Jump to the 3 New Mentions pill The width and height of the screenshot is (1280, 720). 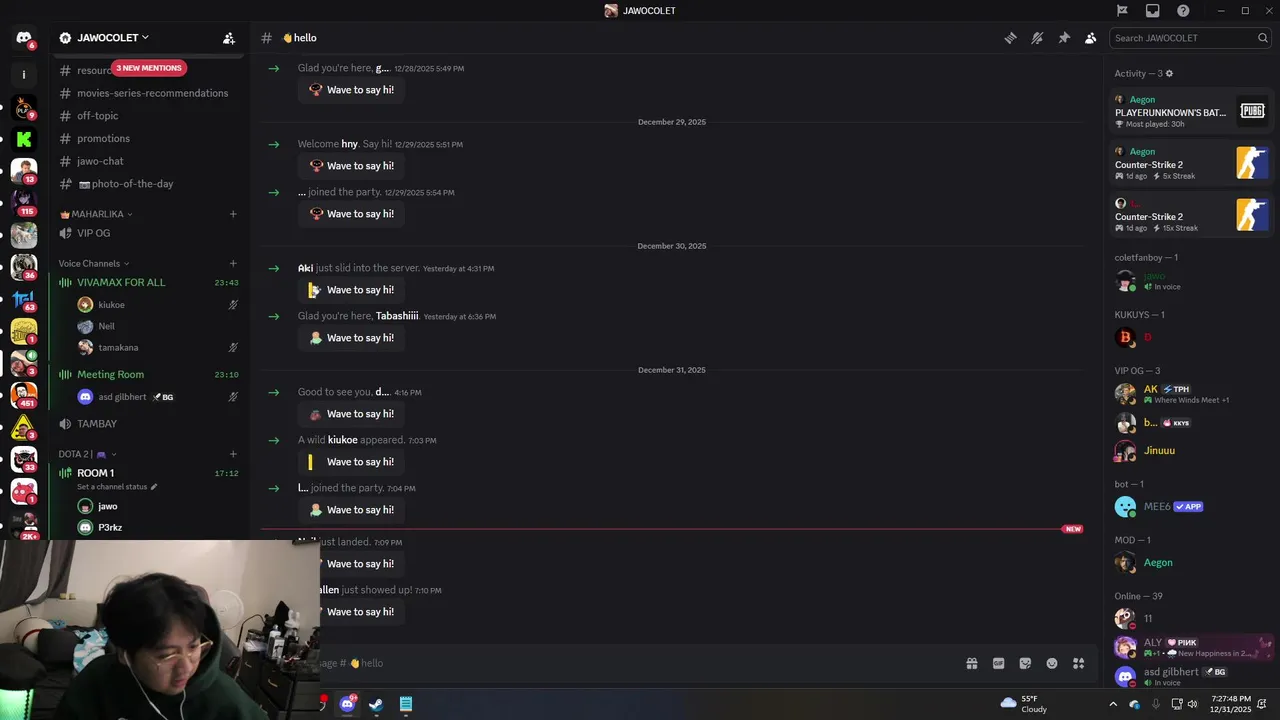click(x=149, y=68)
